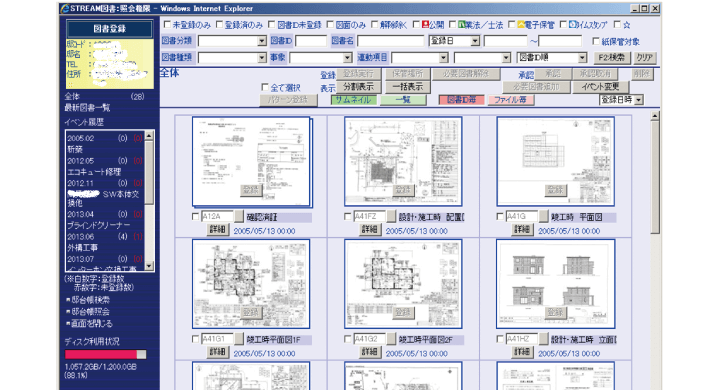The height and width of the screenshot is (390, 720).
Task: Click the Internet Explorer icon in title bar
Action: coord(65,8)
